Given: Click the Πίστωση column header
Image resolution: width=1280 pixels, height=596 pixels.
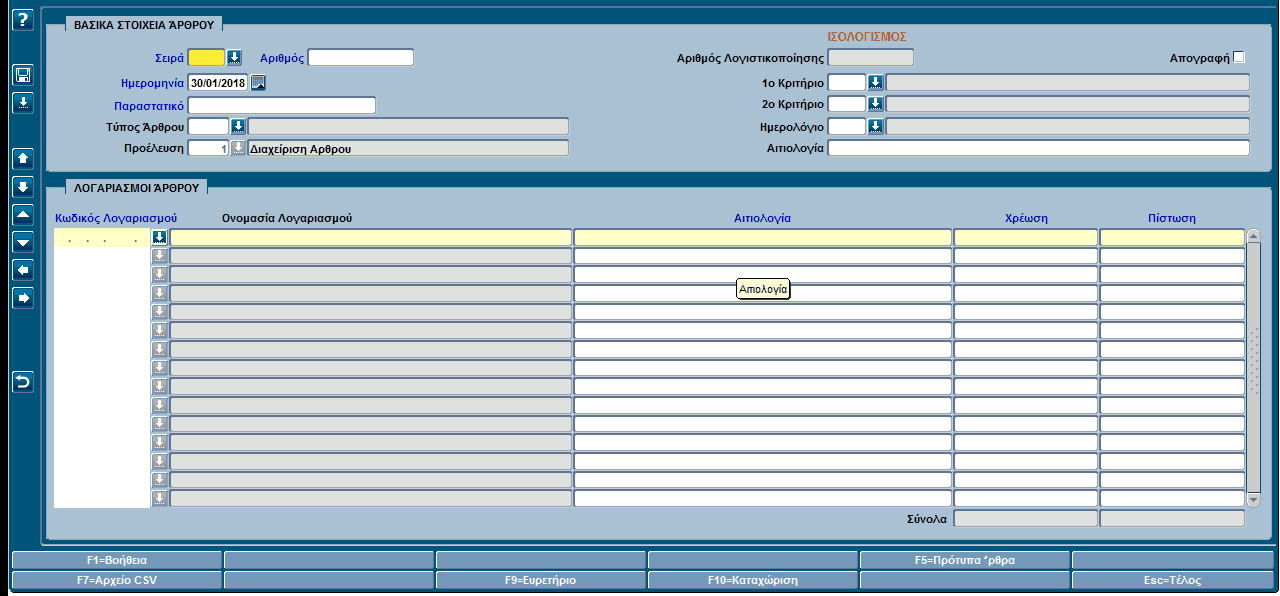Looking at the screenshot, I should tap(1172, 218).
